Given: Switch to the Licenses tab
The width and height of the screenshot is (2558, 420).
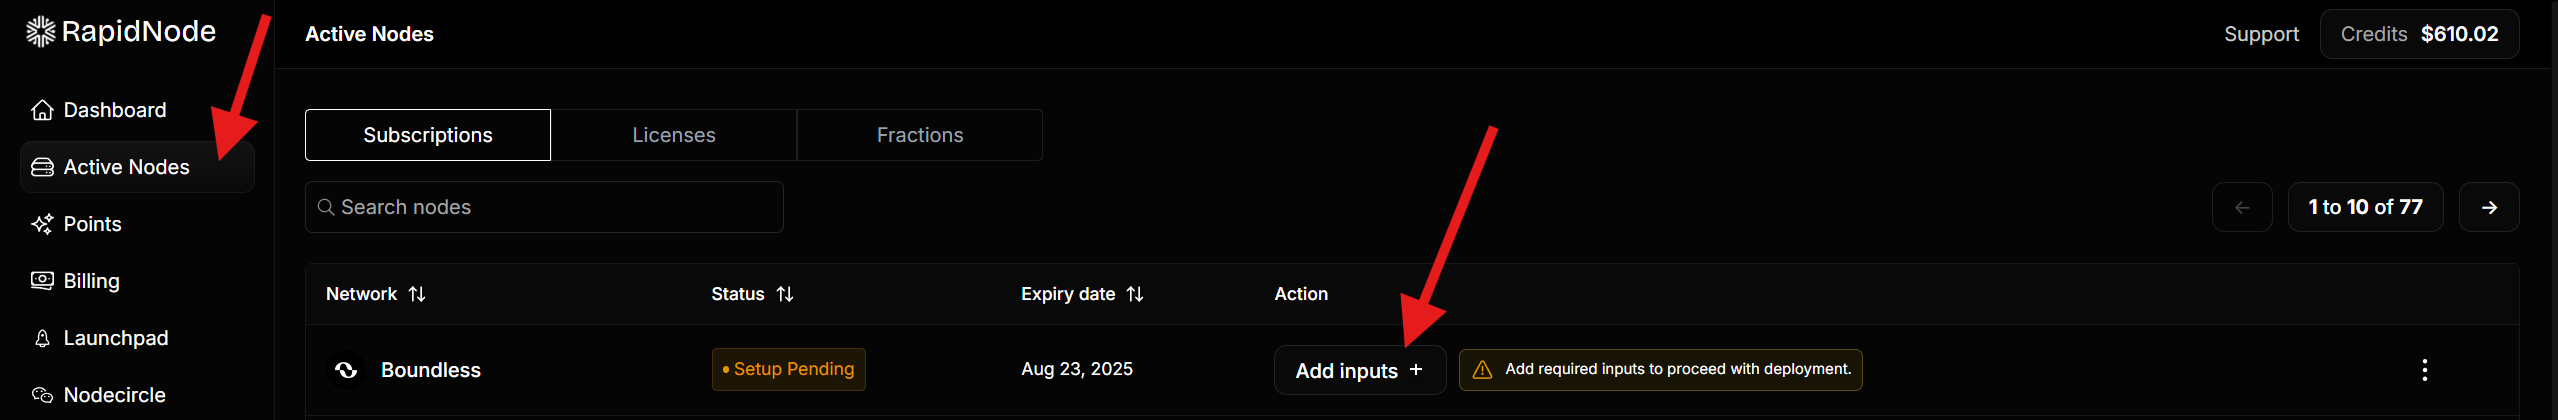Looking at the screenshot, I should (x=674, y=135).
